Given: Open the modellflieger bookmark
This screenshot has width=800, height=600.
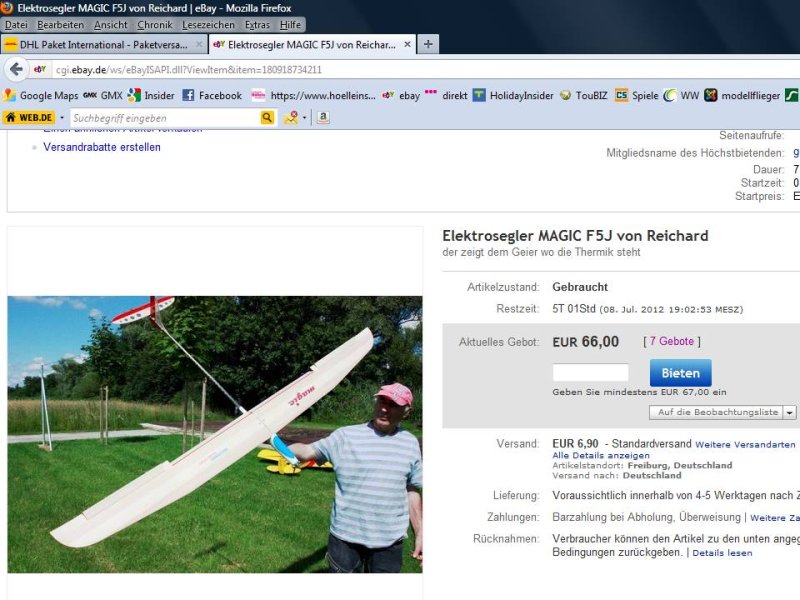Looking at the screenshot, I should (x=742, y=95).
